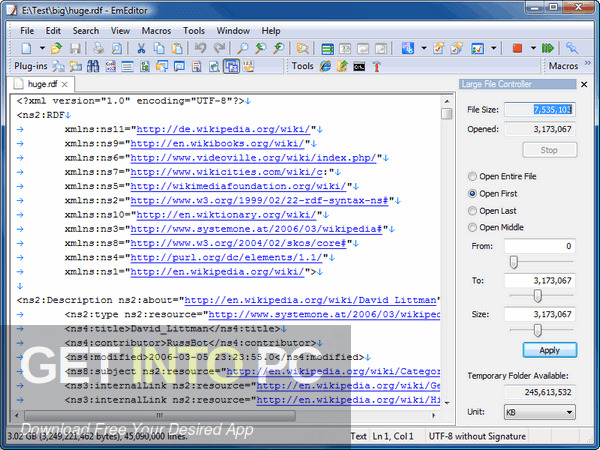Click the To value field
The height and width of the screenshot is (450, 600).
(x=540, y=280)
